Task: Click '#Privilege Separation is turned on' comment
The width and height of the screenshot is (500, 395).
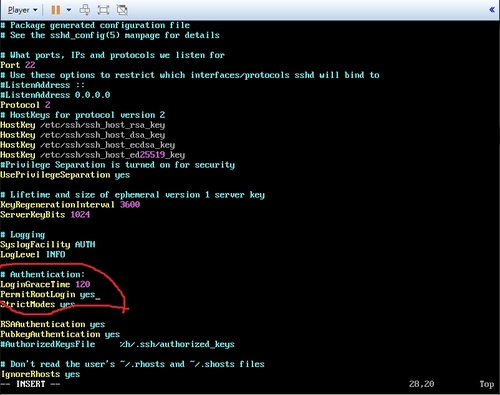Action: pos(118,165)
